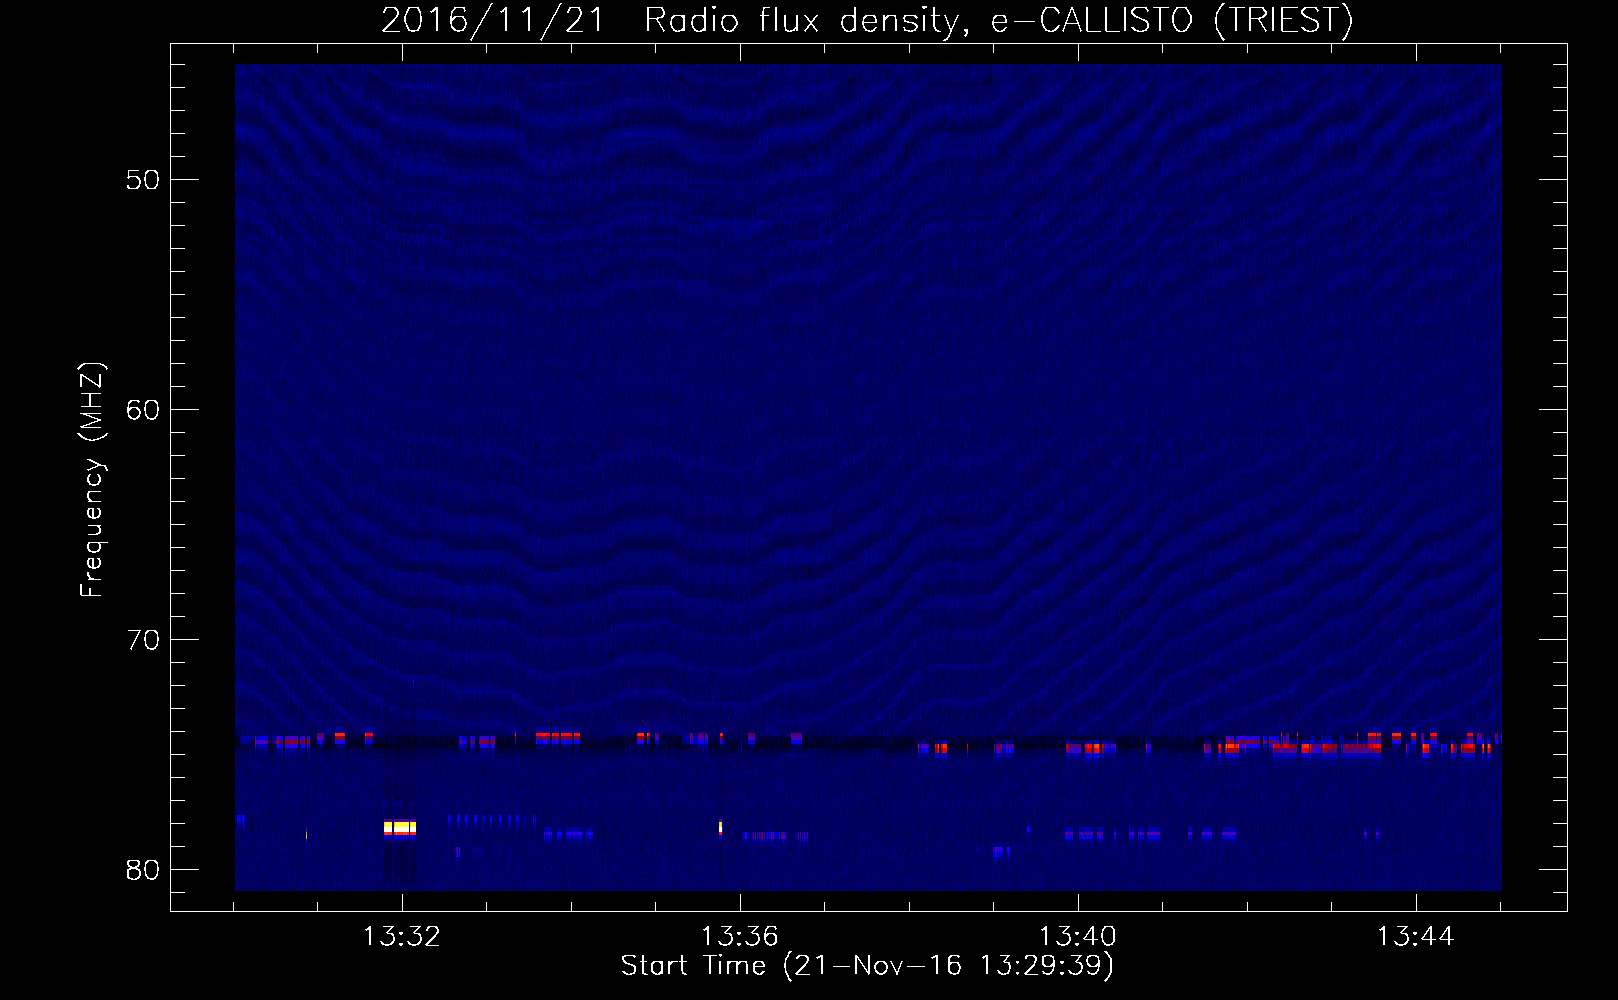Click the 13:40 time tick label
This screenshot has width=1618, height=1000.
point(1078,937)
